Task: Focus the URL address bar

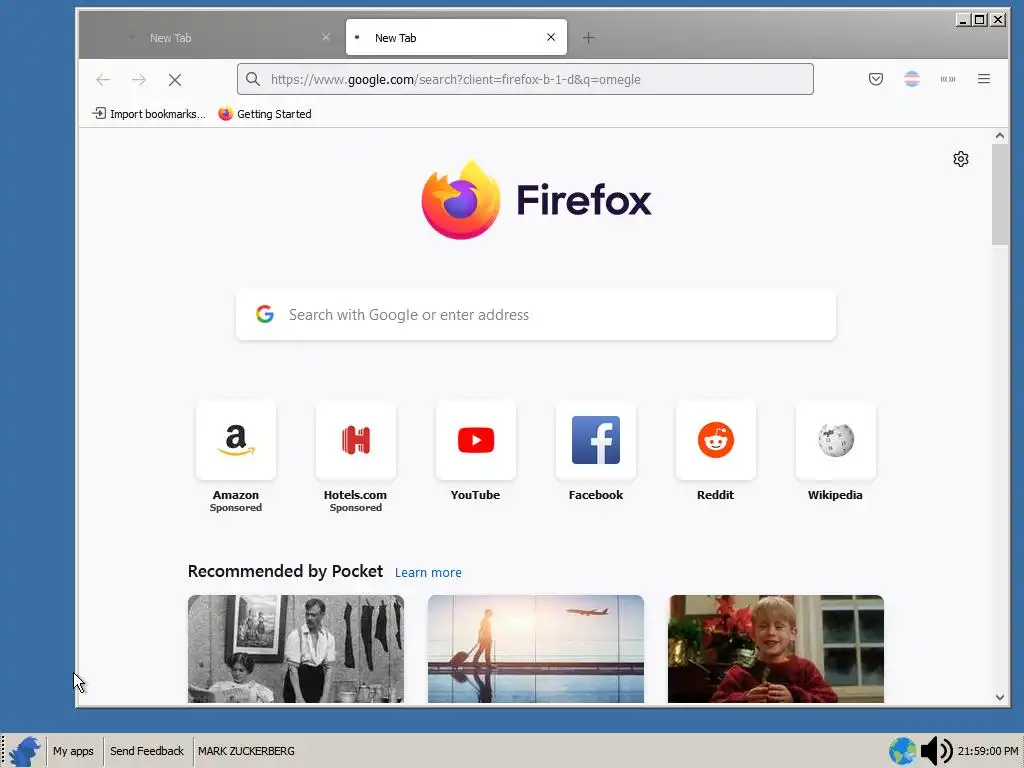Action: [526, 79]
